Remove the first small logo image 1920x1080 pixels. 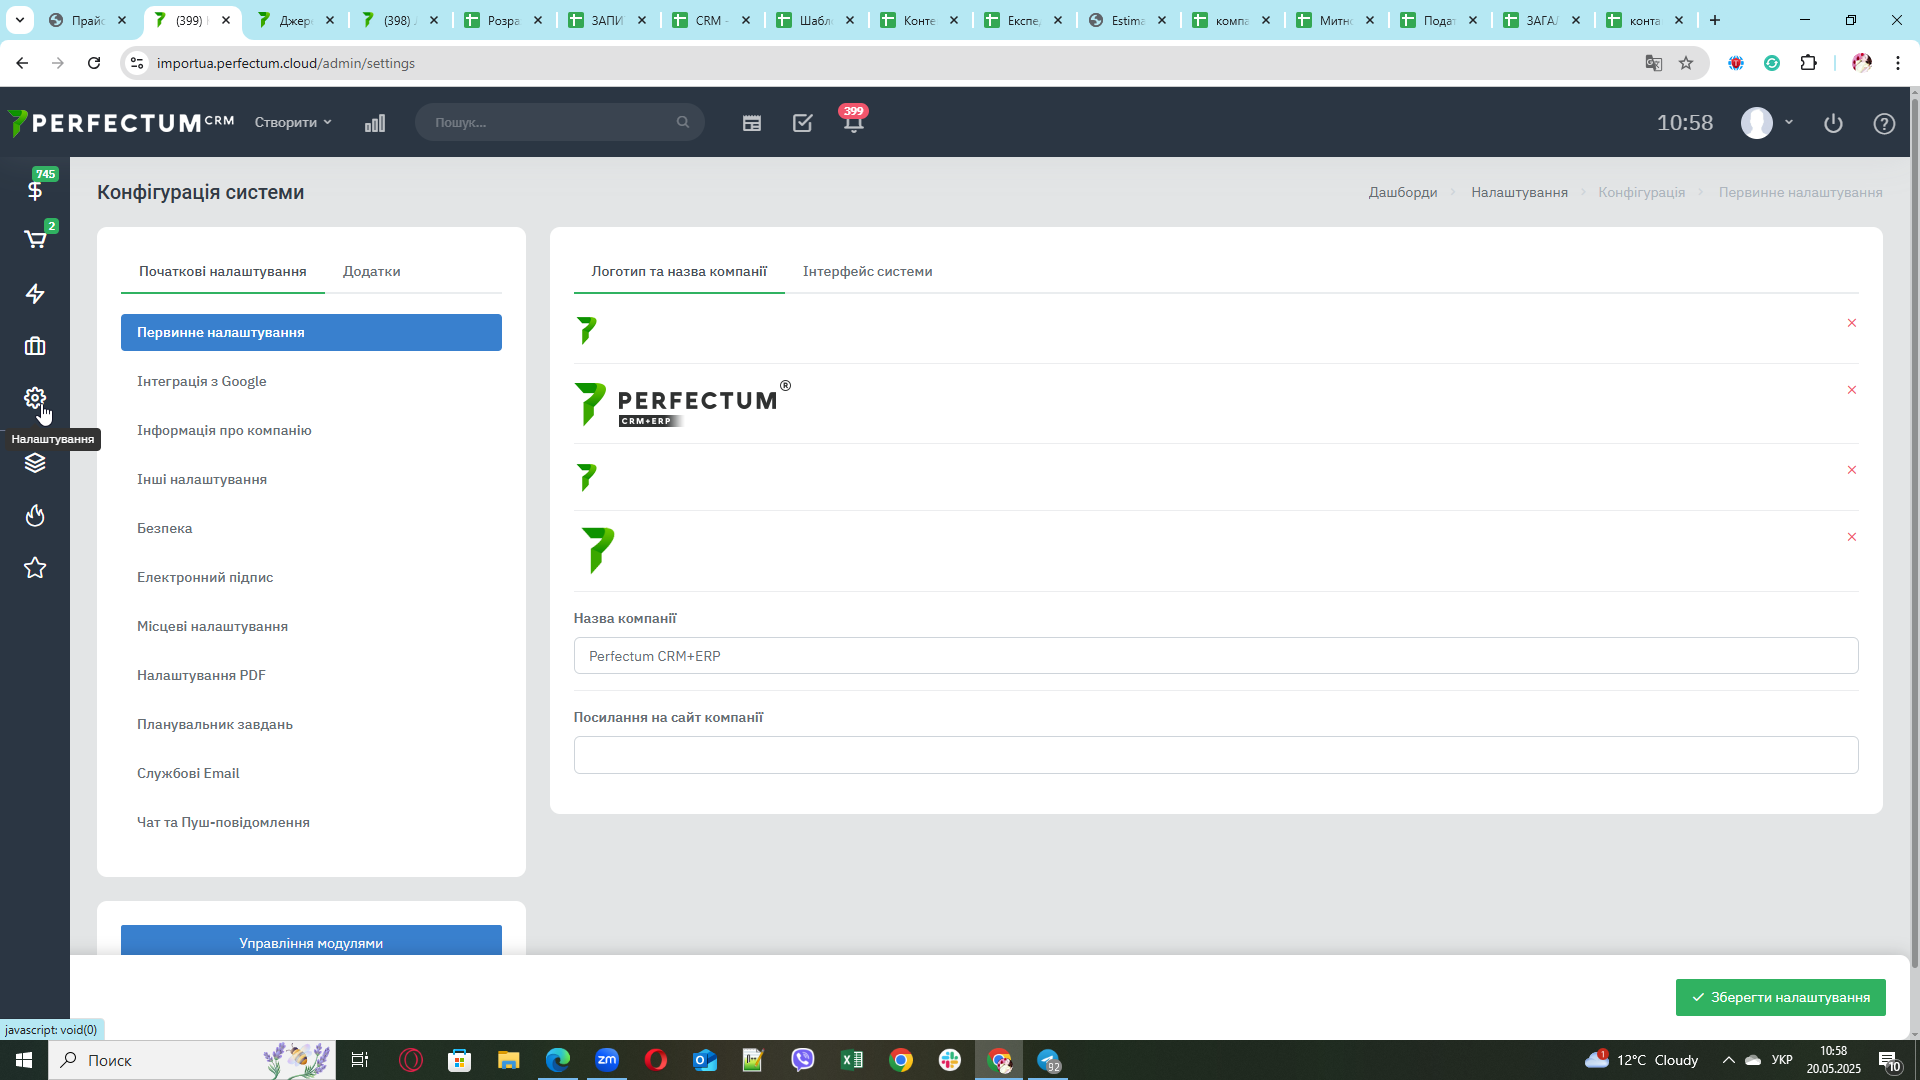(x=1852, y=323)
